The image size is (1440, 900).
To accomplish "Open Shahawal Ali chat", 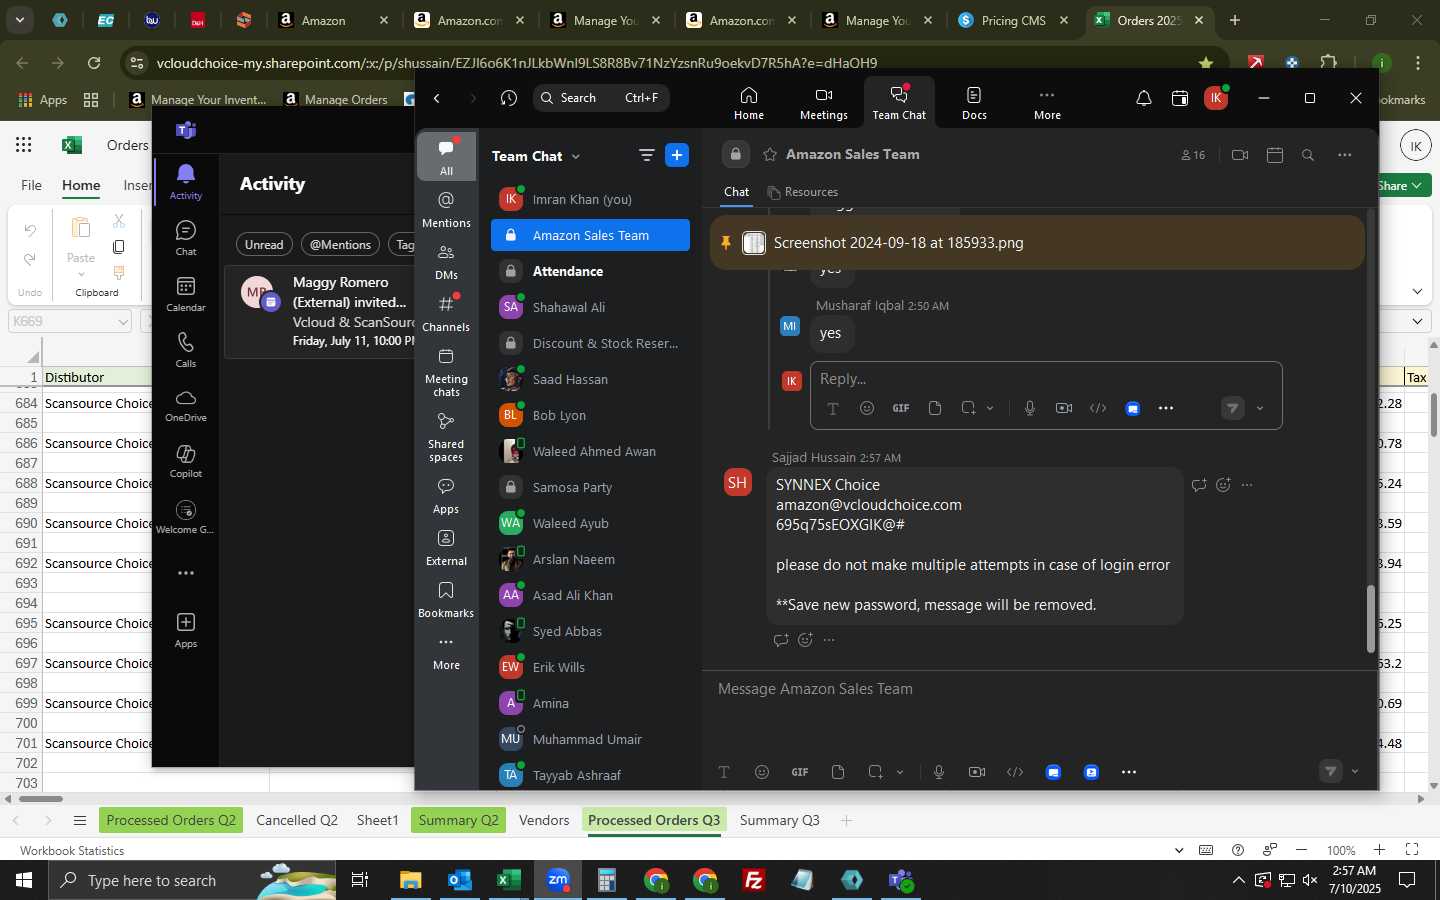I will pyautogui.click(x=590, y=307).
